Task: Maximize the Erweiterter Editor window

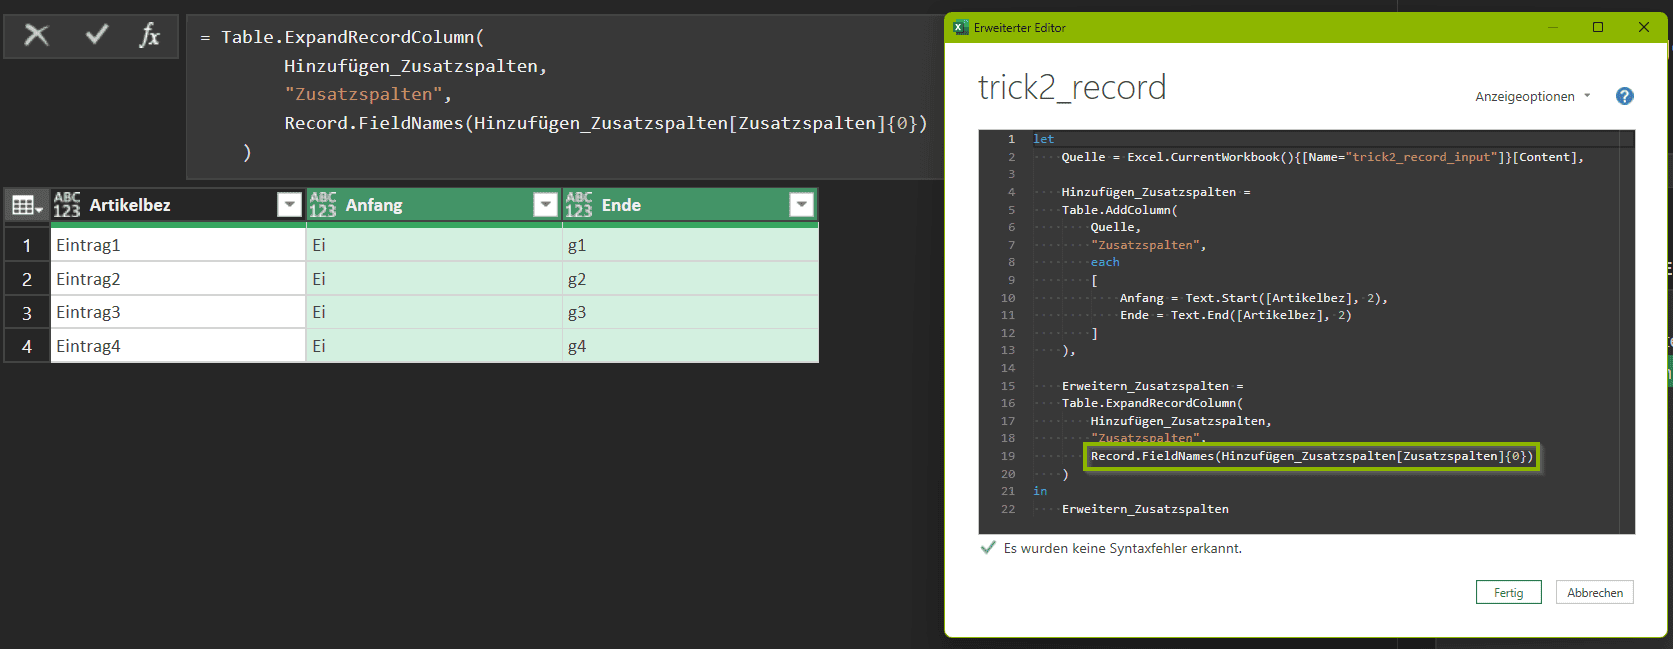Action: (x=1598, y=27)
